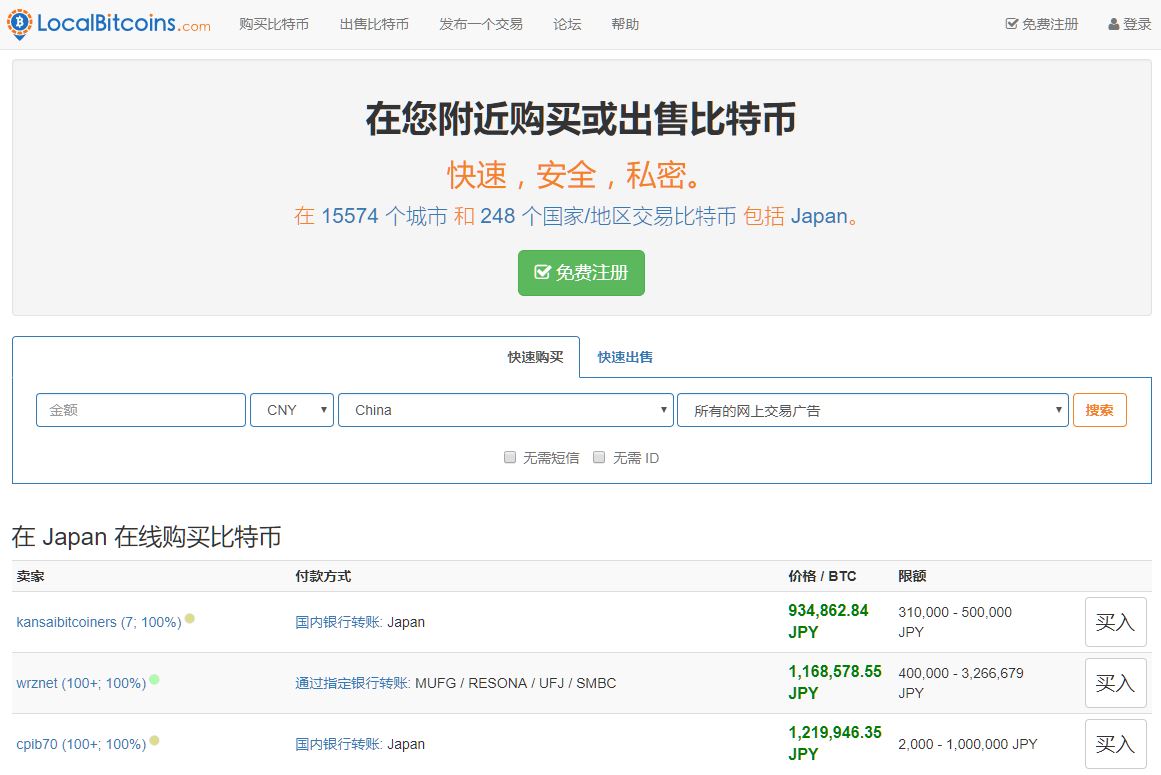Click 国内银行转账 link in kansaibitcoiners row
The height and width of the screenshot is (775, 1161).
coord(338,623)
